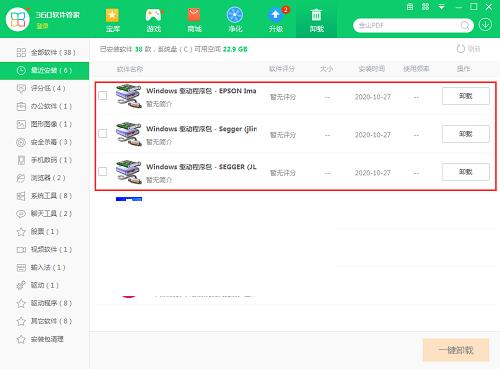The height and width of the screenshot is (369, 500).
Task: Click the driver icon of EPSON Ima row
Action: 128,96
